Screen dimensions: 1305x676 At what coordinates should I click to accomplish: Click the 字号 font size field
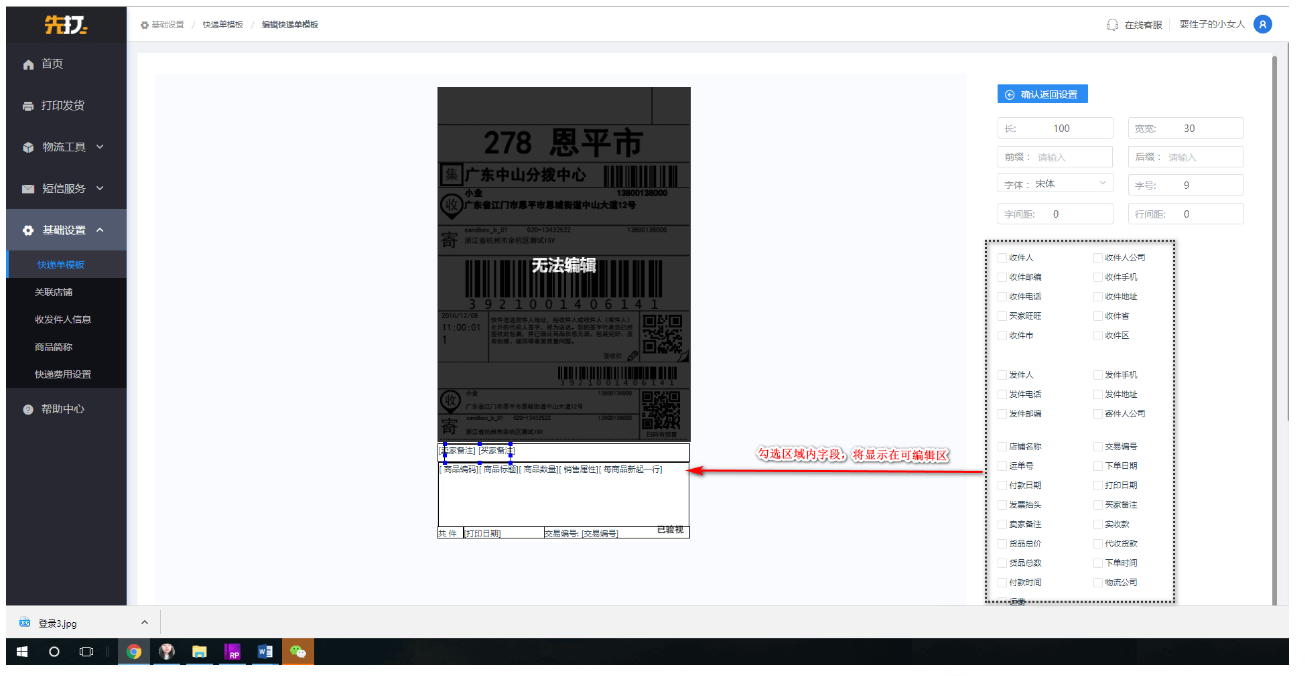point(1186,185)
